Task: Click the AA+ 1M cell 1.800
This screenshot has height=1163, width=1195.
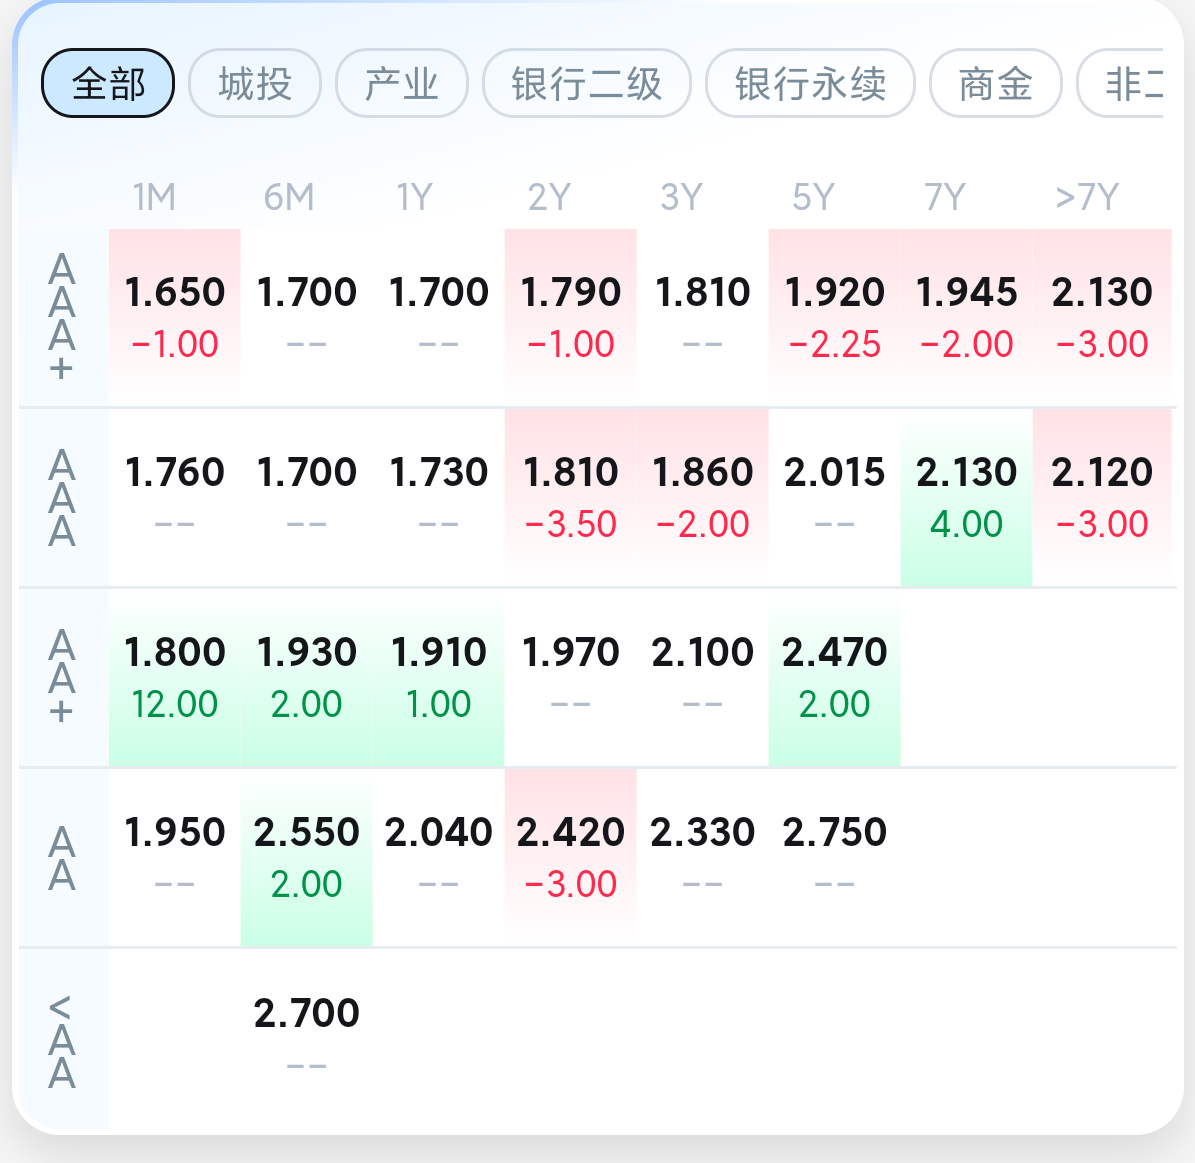Action: pyautogui.click(x=175, y=677)
